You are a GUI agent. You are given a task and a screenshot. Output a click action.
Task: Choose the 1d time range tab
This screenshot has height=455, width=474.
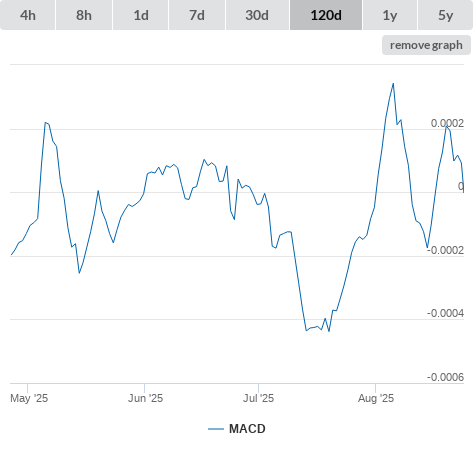click(141, 15)
